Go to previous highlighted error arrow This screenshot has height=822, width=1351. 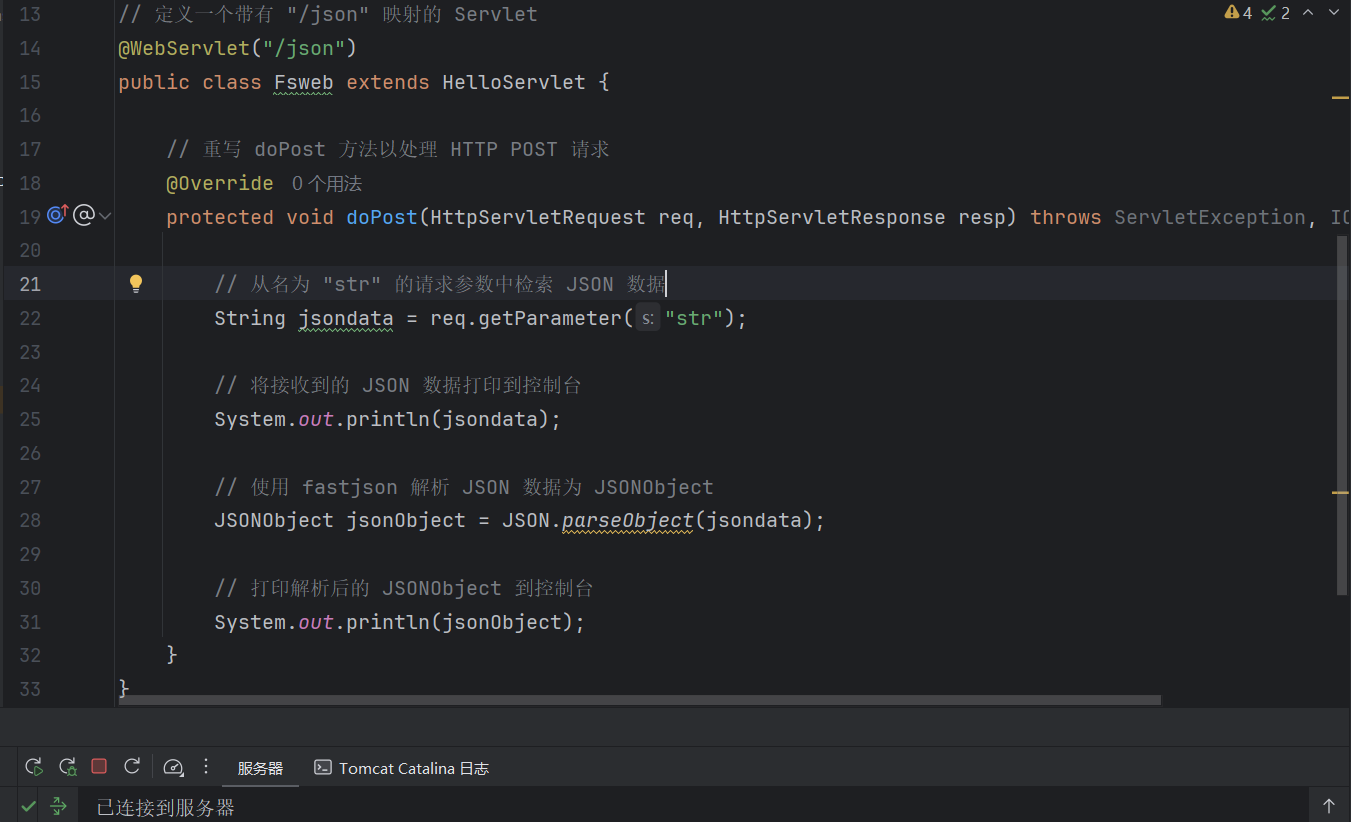pyautogui.click(x=1308, y=13)
